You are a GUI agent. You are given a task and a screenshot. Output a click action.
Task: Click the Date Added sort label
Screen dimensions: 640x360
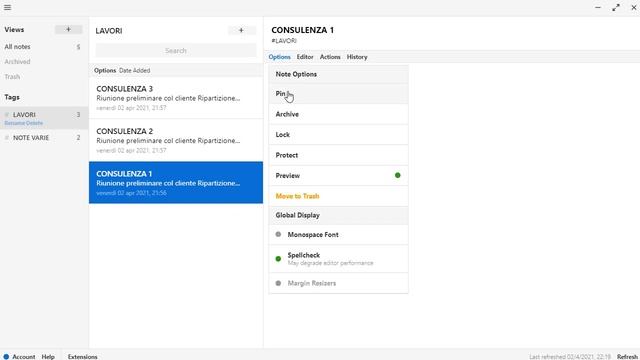pyautogui.click(x=135, y=70)
